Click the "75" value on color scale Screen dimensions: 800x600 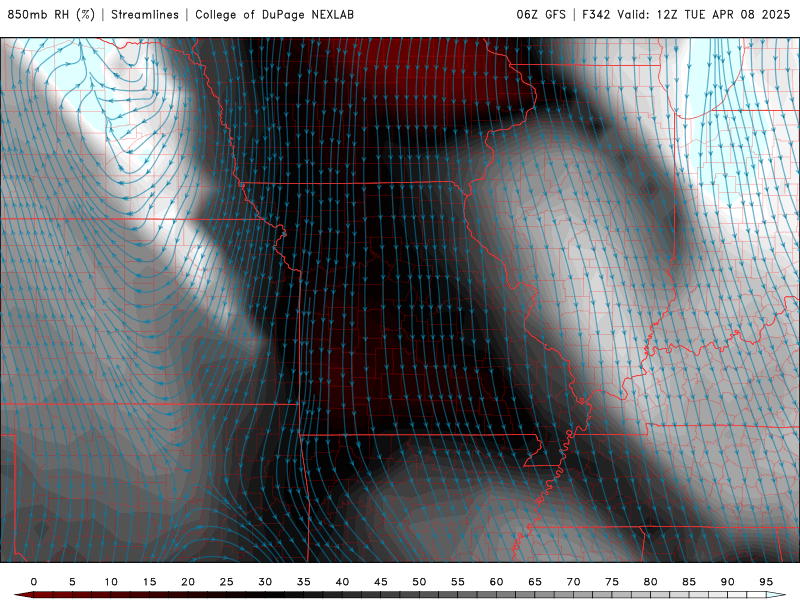click(612, 582)
